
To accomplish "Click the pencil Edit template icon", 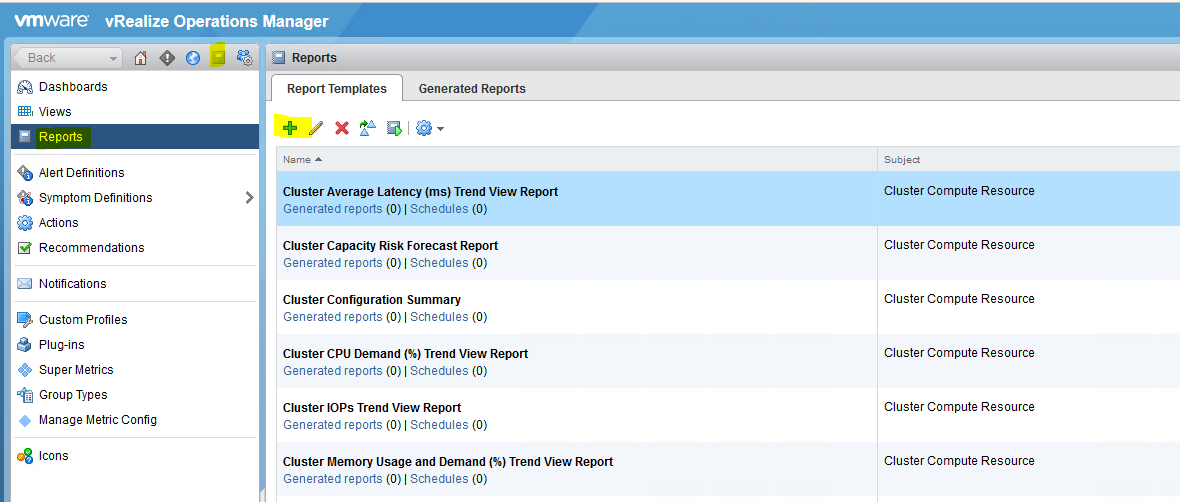I will (316, 129).
